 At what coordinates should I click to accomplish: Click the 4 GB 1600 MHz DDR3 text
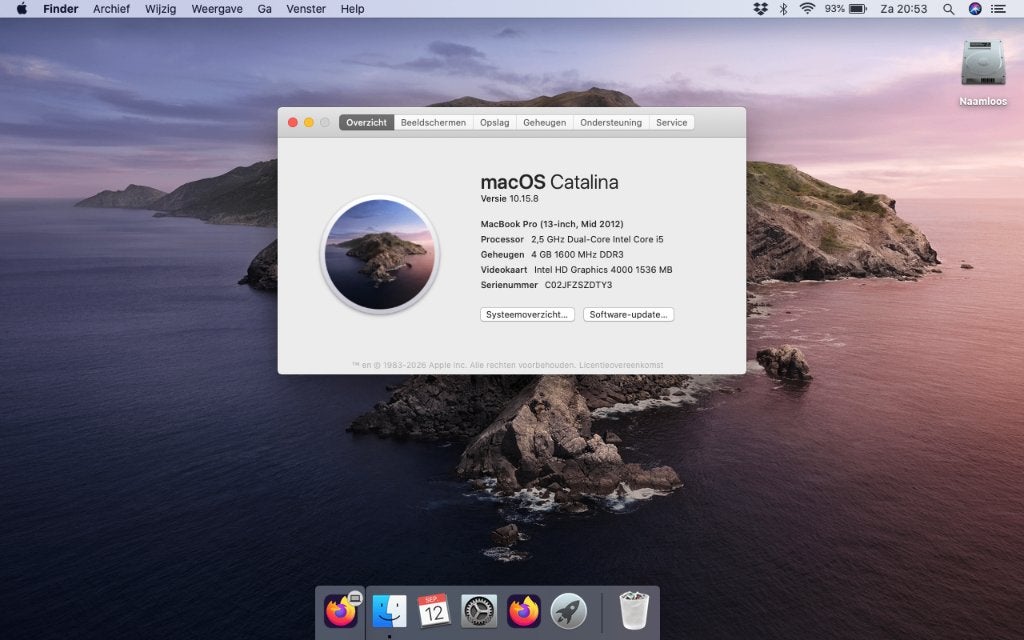pos(577,254)
